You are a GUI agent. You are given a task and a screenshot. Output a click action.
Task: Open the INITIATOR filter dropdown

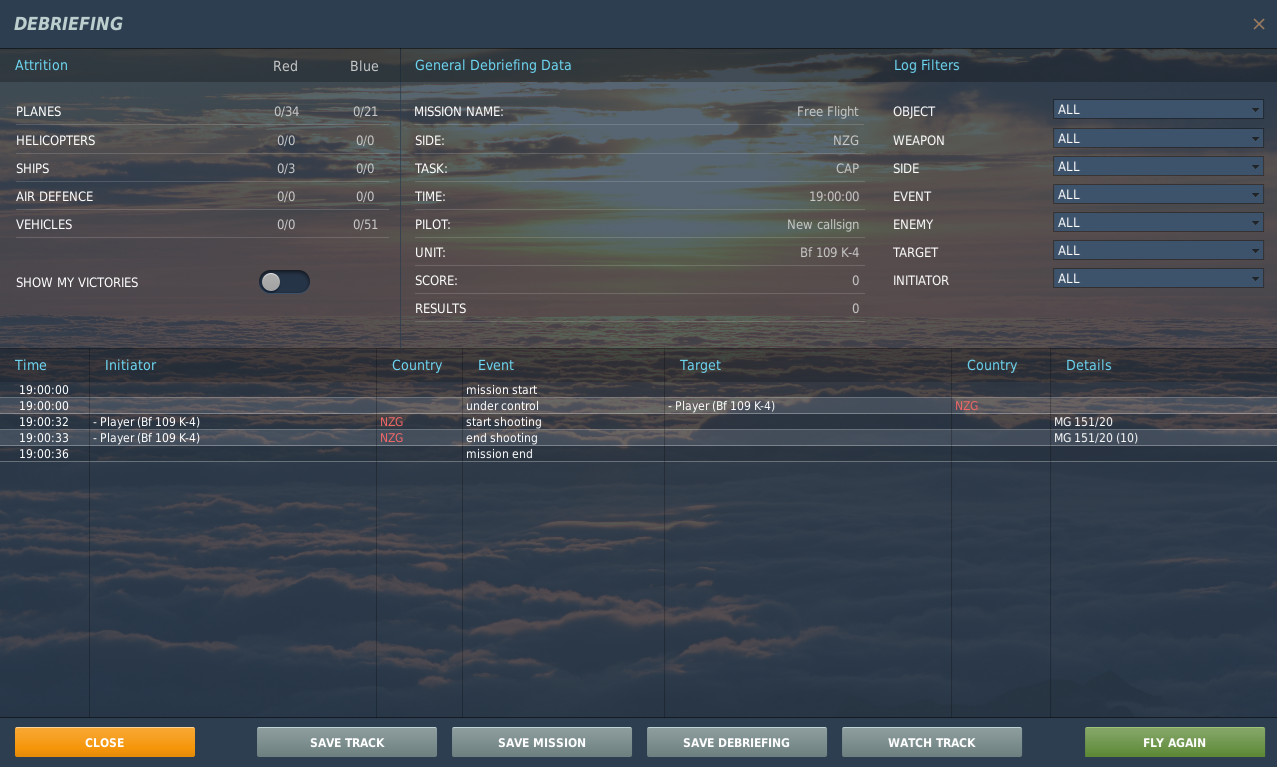[x=1157, y=279]
